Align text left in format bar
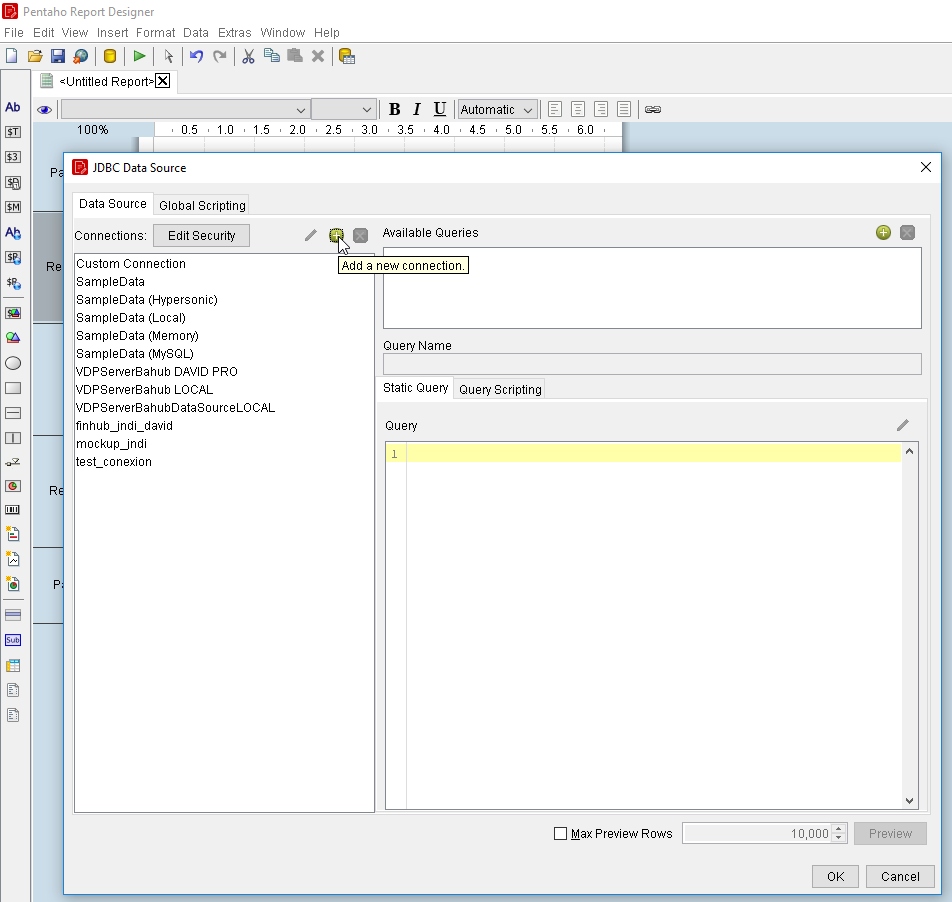 click(x=555, y=109)
